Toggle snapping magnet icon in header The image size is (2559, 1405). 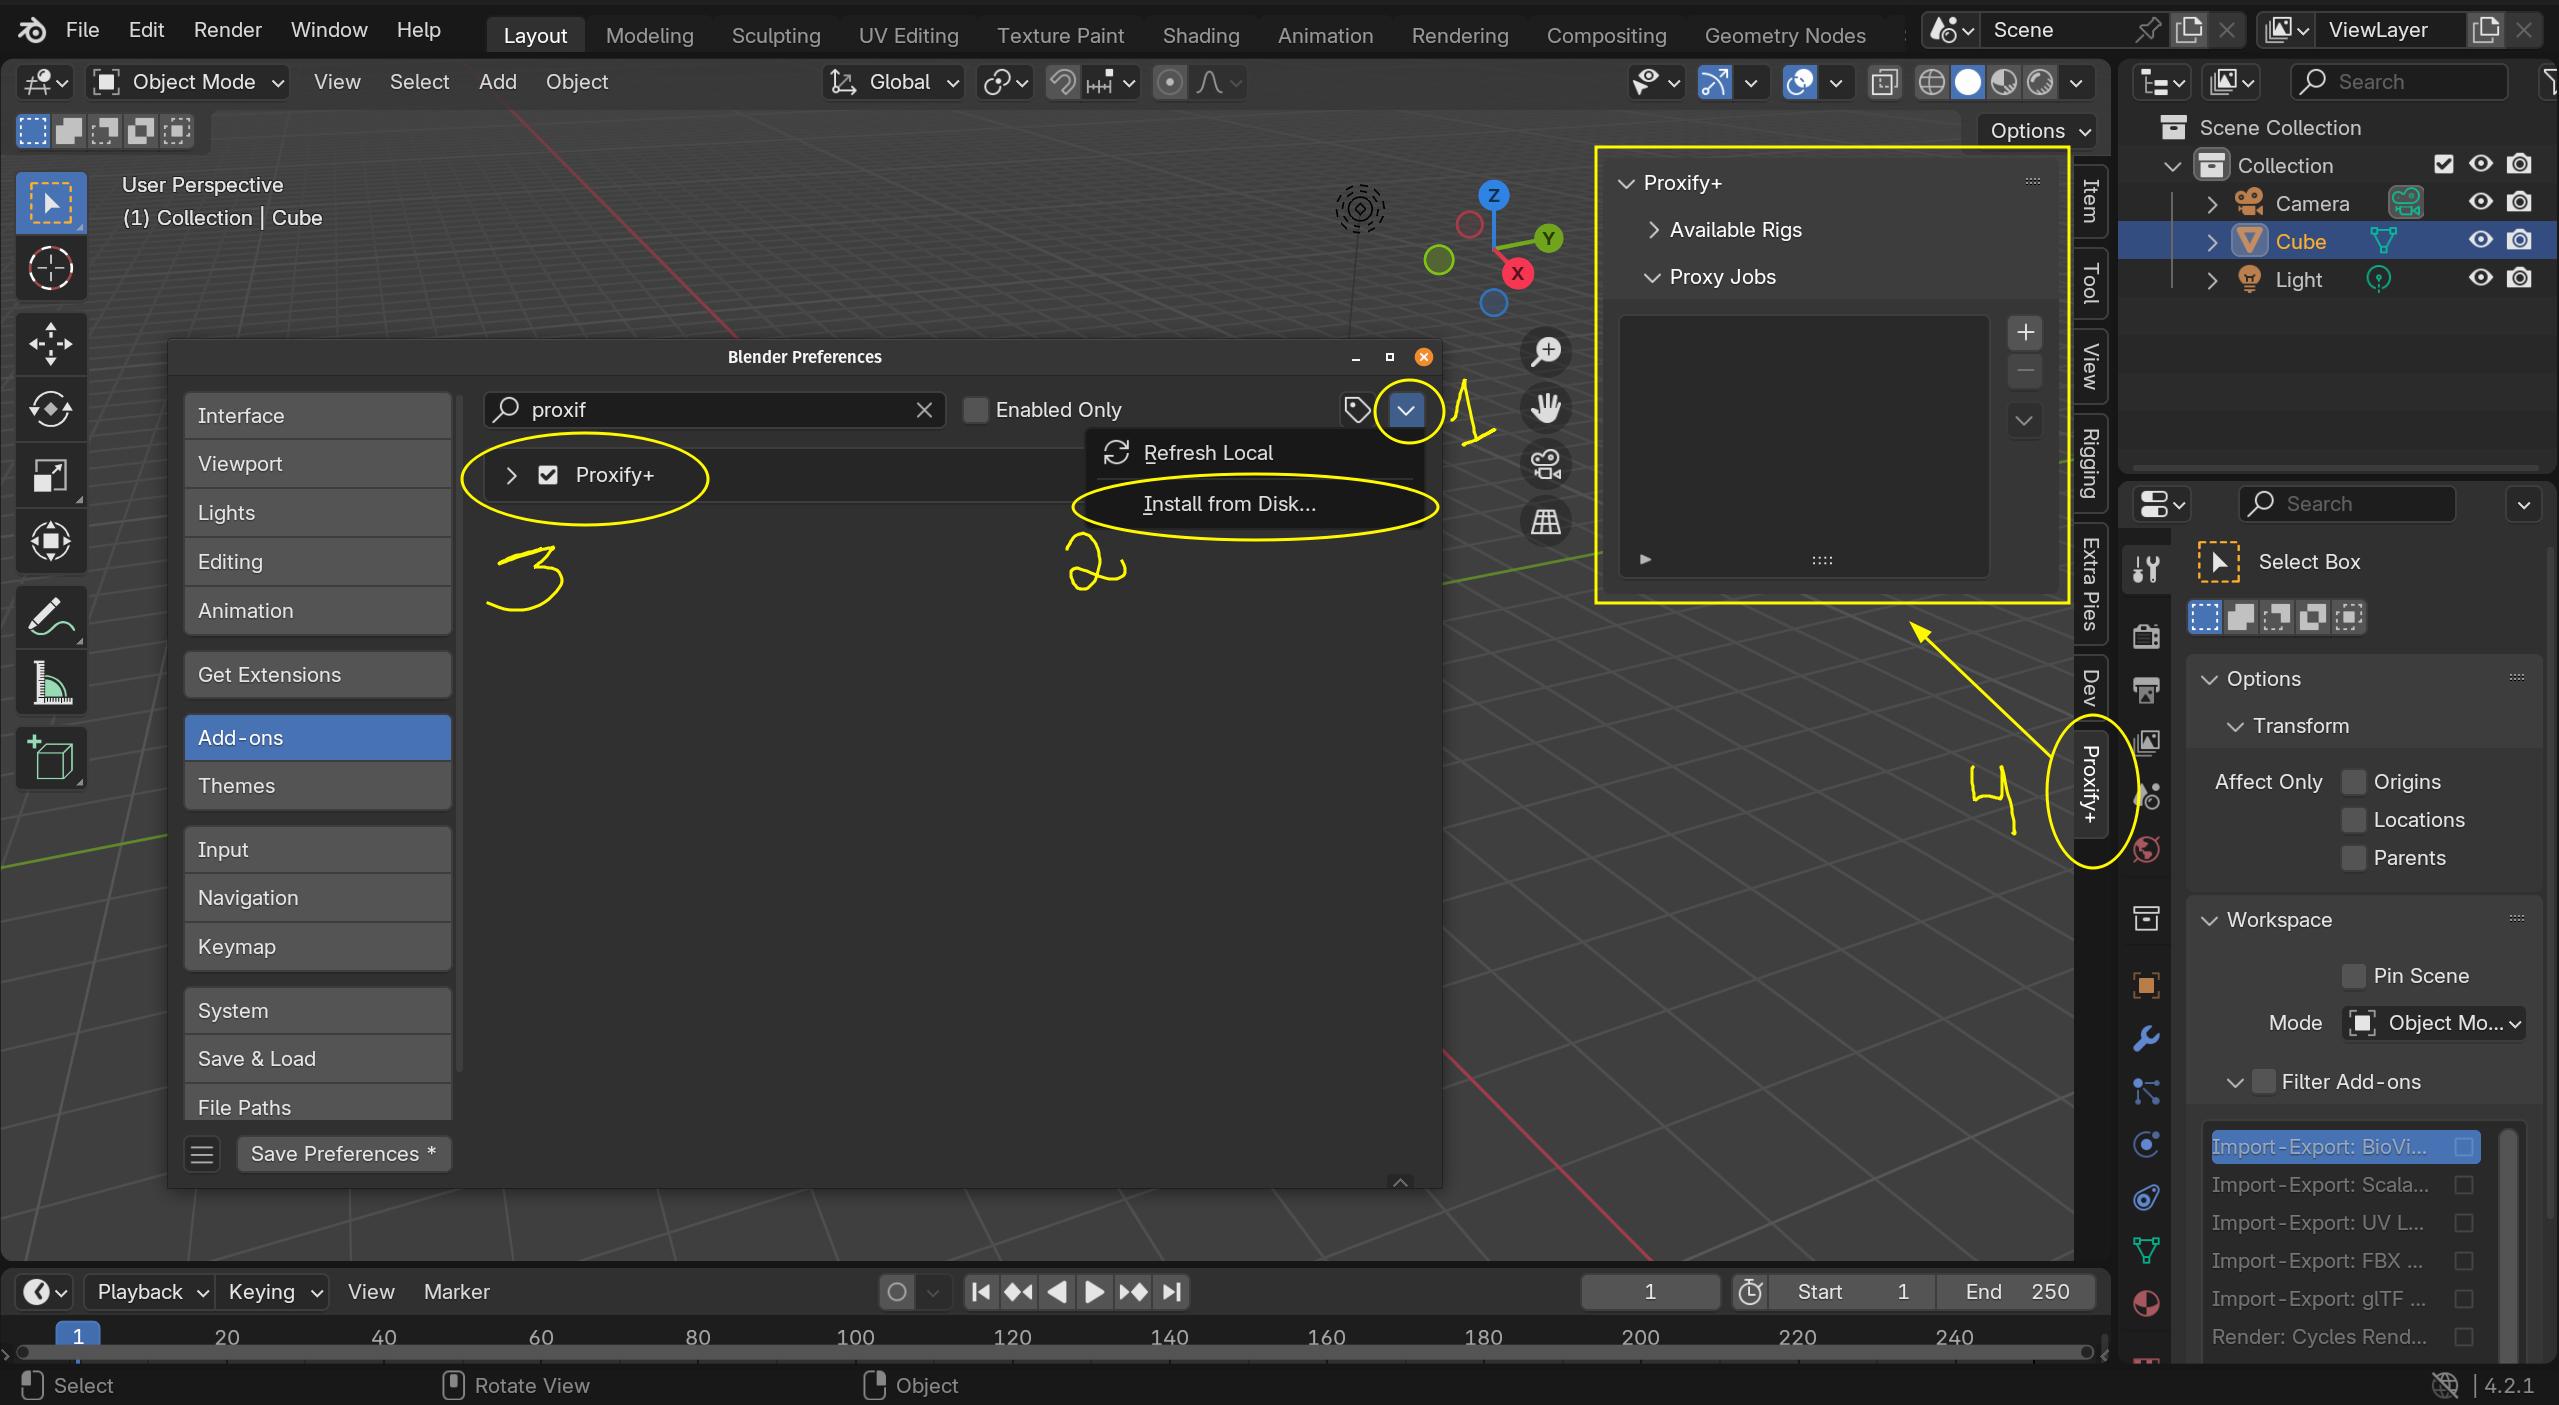click(x=1063, y=82)
